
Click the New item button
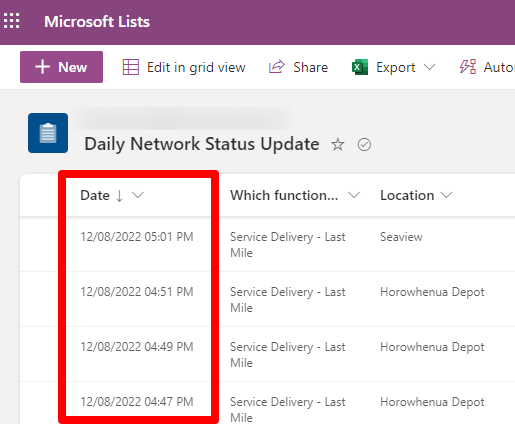pos(61,67)
